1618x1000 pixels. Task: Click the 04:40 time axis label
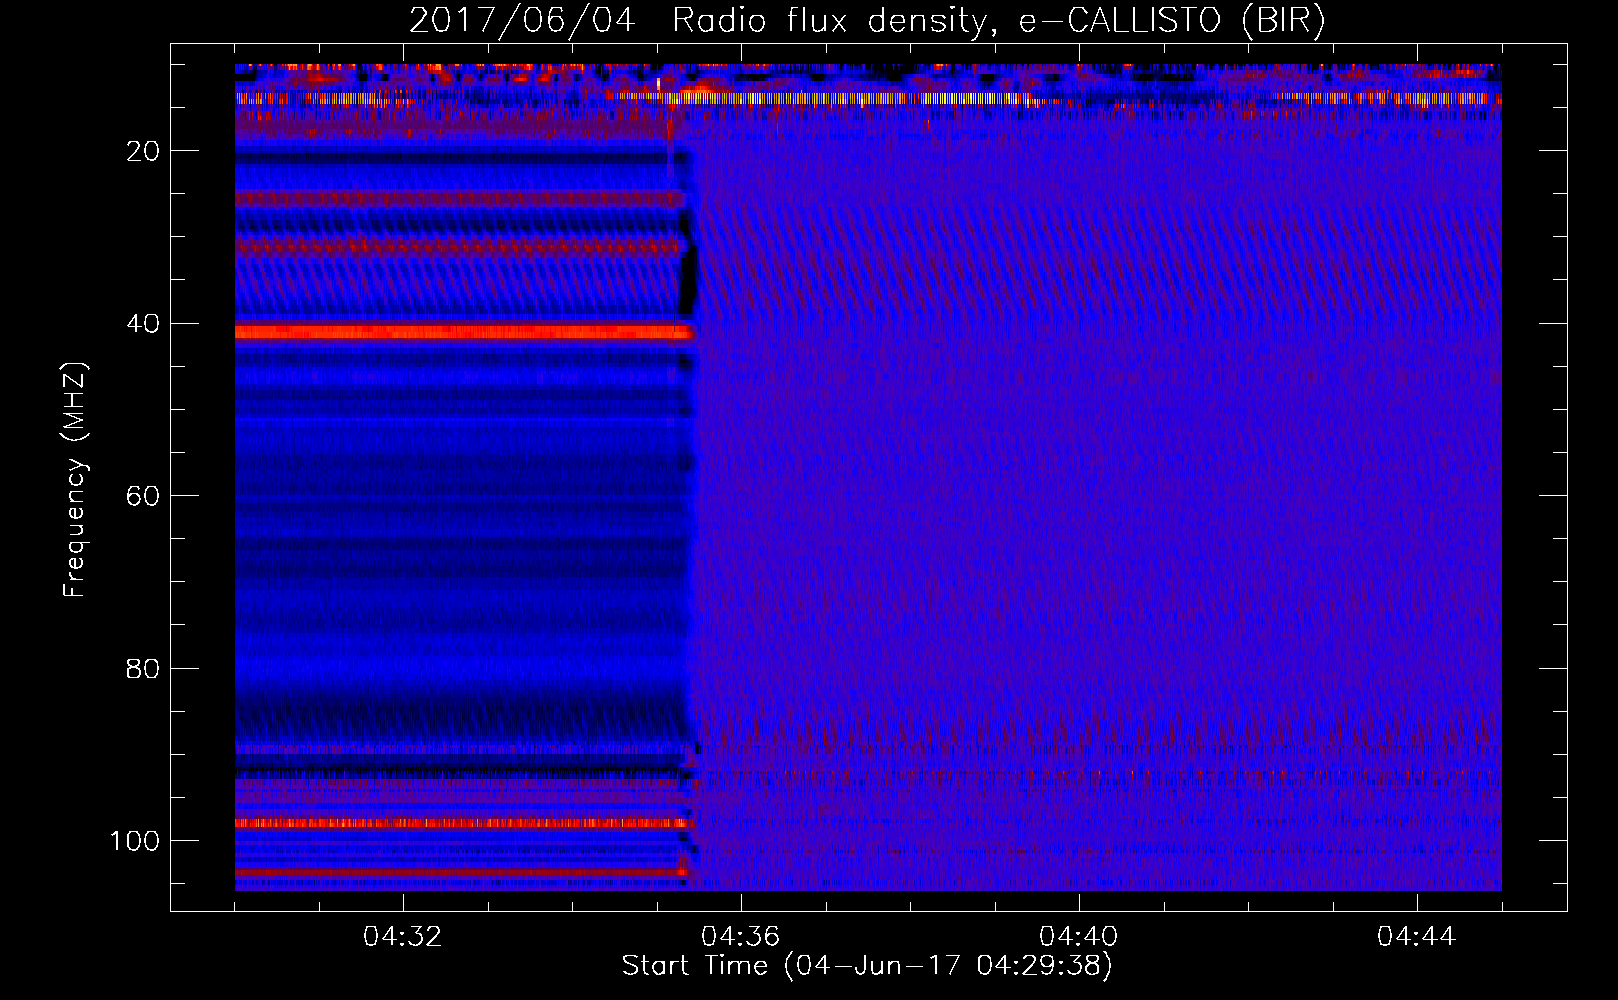click(x=1079, y=937)
